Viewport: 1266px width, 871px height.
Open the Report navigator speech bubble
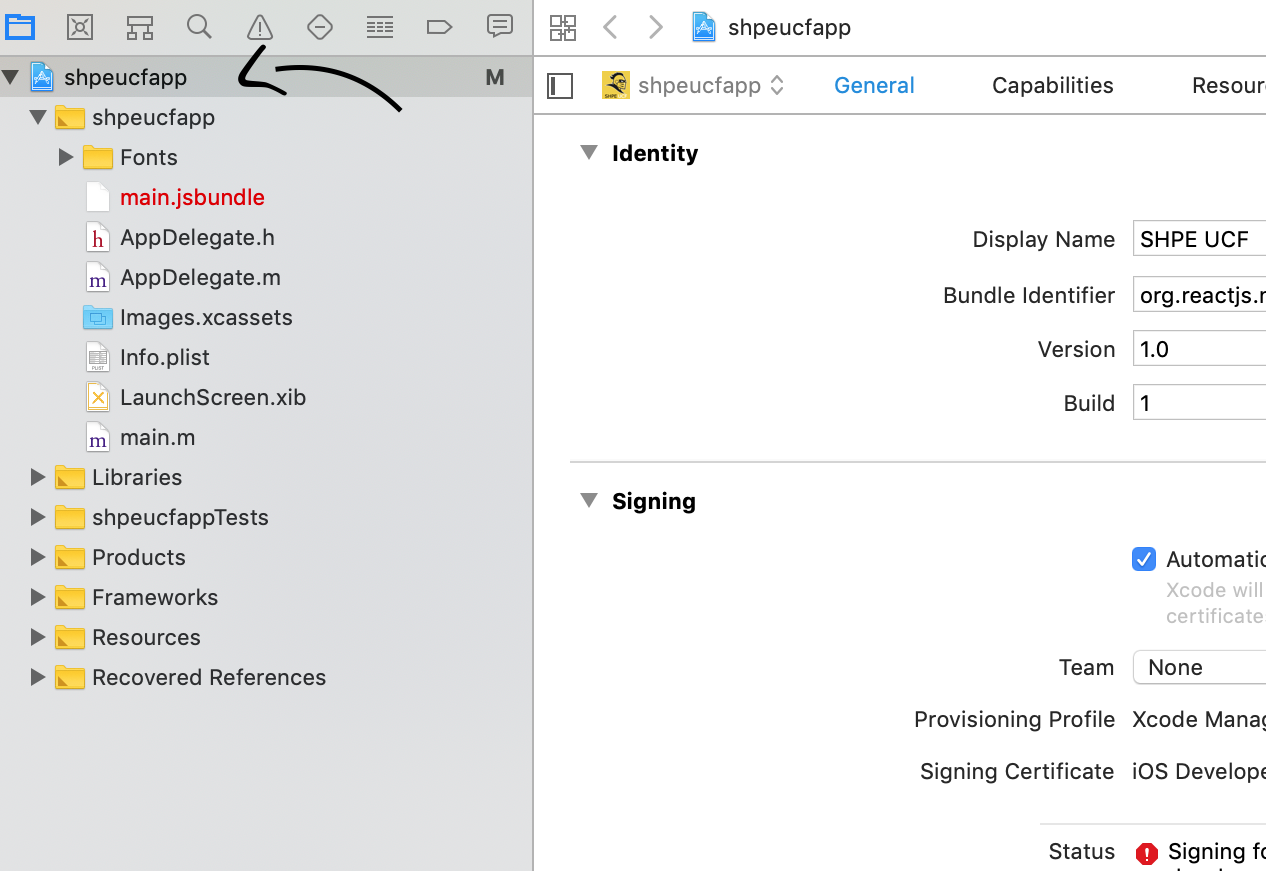pos(500,27)
